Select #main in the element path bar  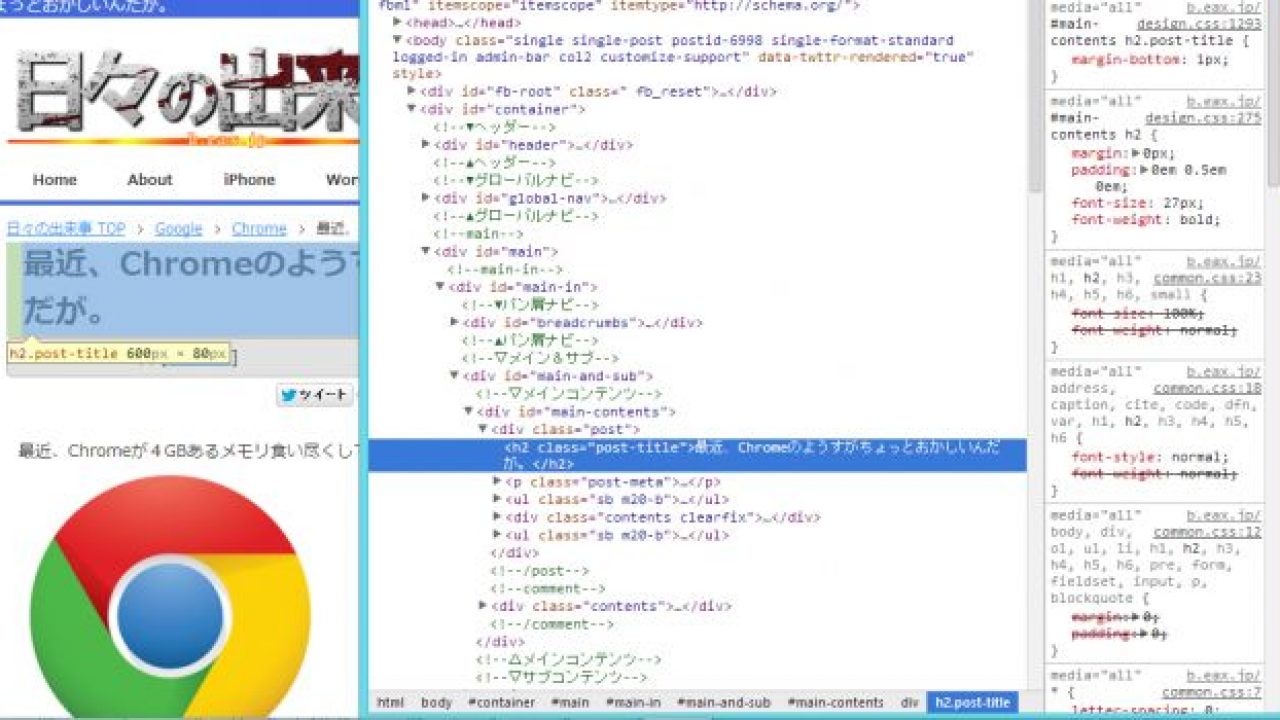(570, 703)
